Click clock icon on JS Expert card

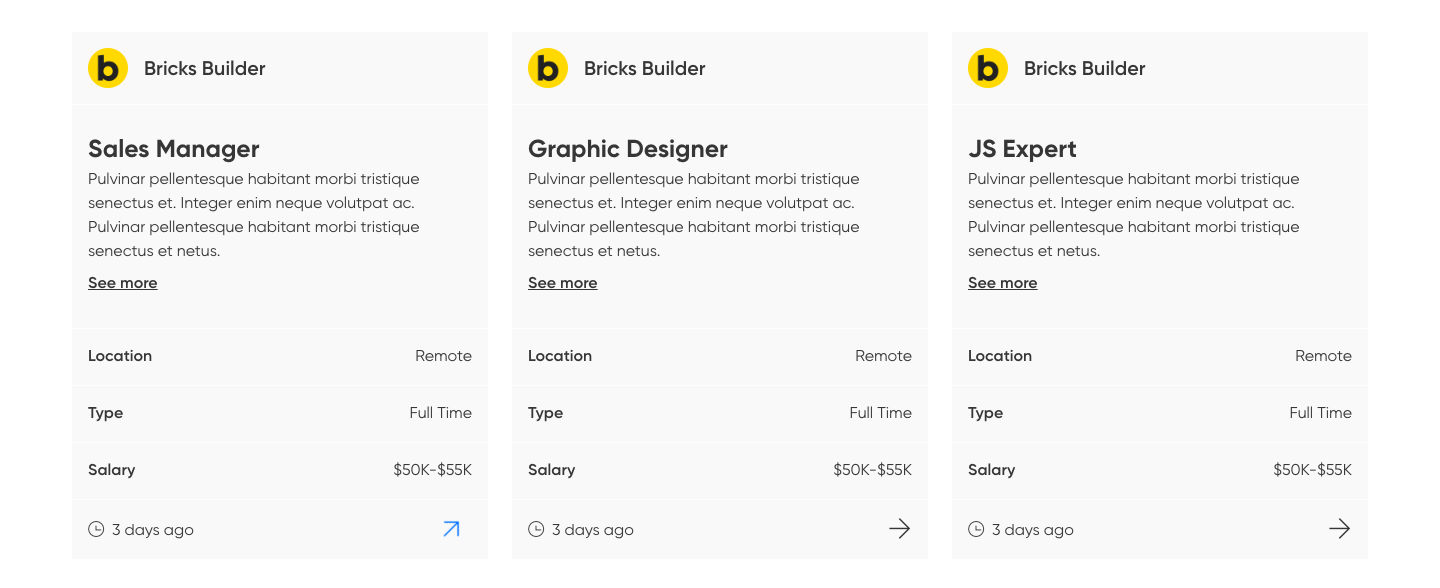point(976,529)
